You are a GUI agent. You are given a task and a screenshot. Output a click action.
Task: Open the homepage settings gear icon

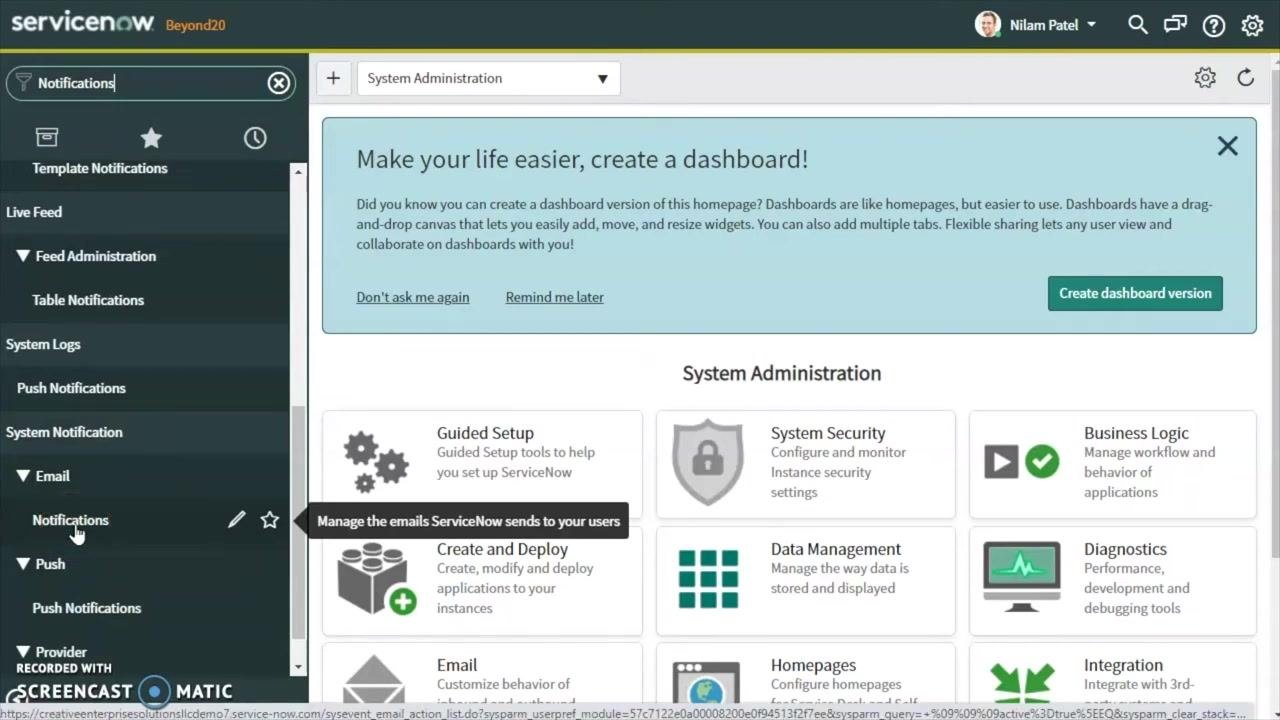(1205, 78)
